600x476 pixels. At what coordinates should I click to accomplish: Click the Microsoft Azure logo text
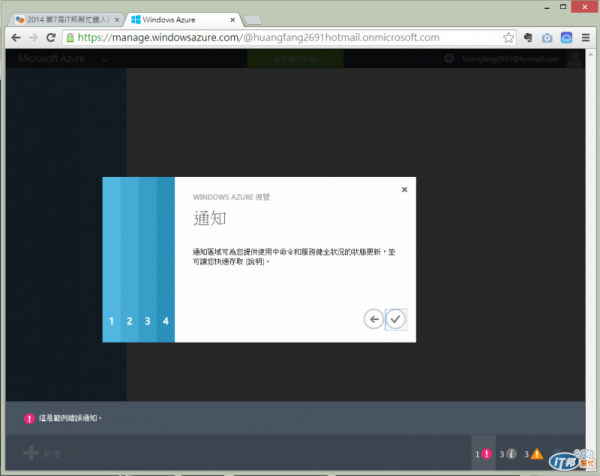pyautogui.click(x=51, y=59)
